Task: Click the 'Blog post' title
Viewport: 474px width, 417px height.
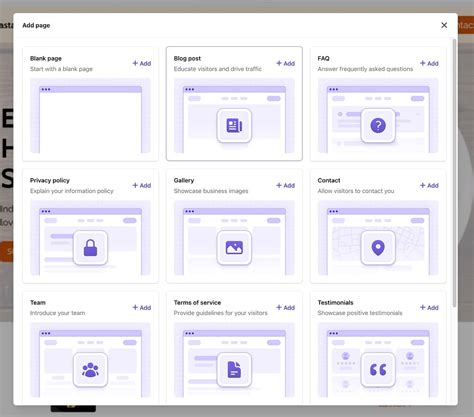Action: (187, 58)
